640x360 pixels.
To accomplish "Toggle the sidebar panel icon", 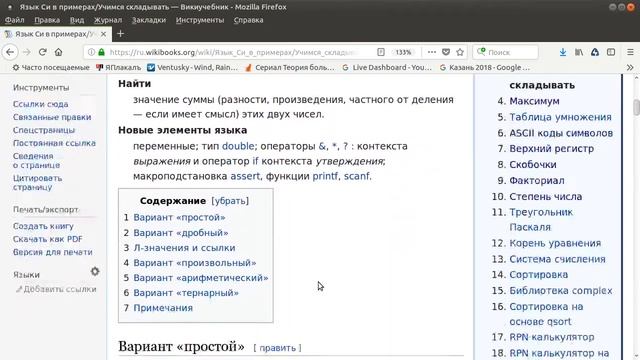I will (611, 52).
